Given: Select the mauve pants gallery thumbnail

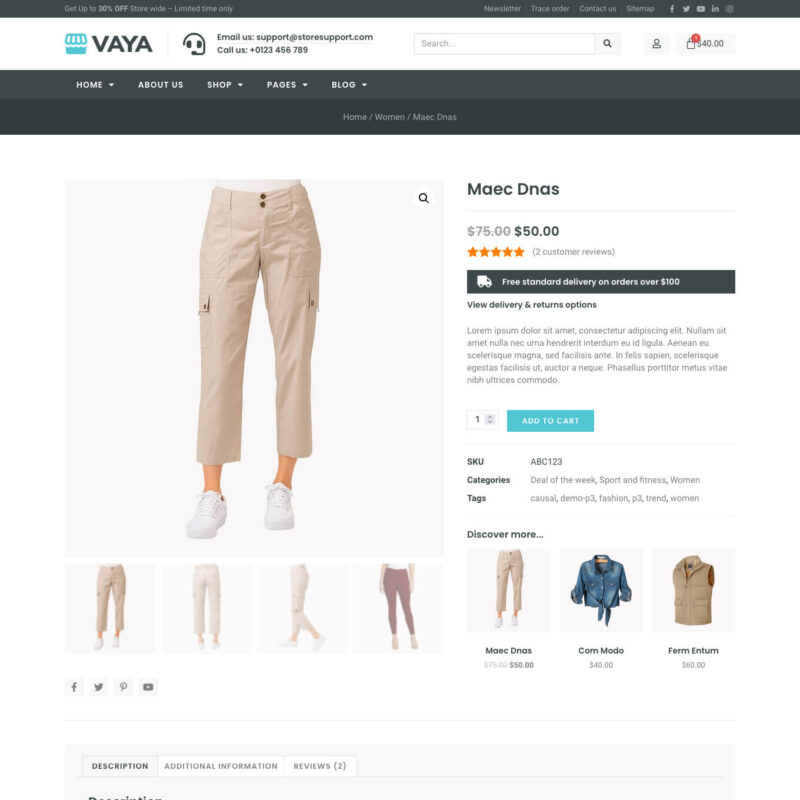Looking at the screenshot, I should [x=398, y=608].
